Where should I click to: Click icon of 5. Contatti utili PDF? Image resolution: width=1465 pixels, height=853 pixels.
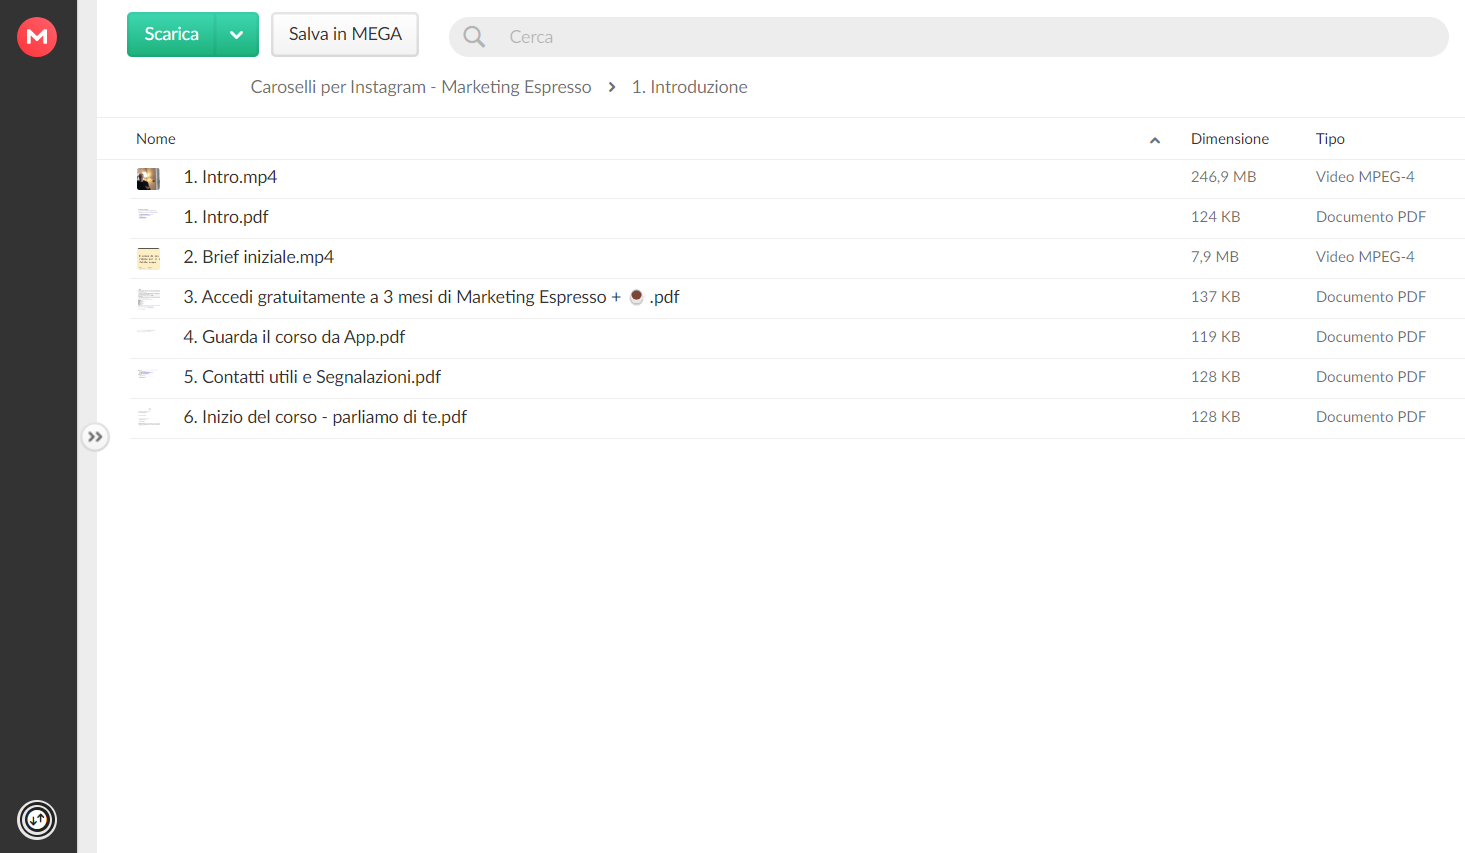point(148,375)
